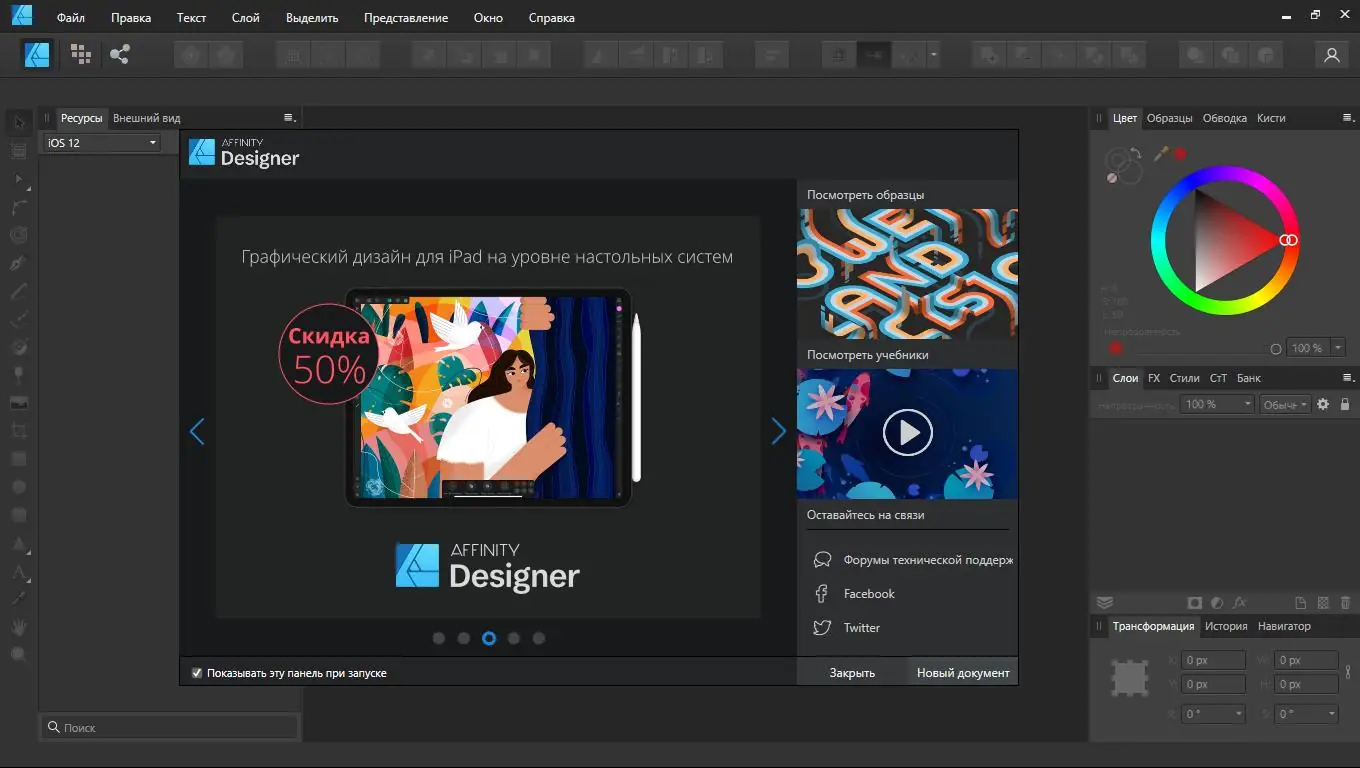The height and width of the screenshot is (768, 1360).
Task: Click the Facebook icon link
Action: click(822, 594)
